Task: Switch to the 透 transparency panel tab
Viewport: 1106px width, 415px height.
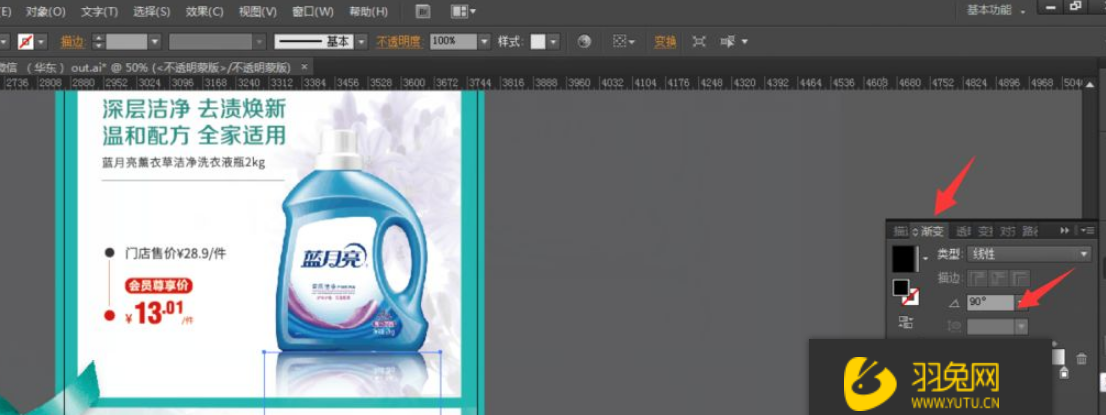Action: (x=965, y=231)
